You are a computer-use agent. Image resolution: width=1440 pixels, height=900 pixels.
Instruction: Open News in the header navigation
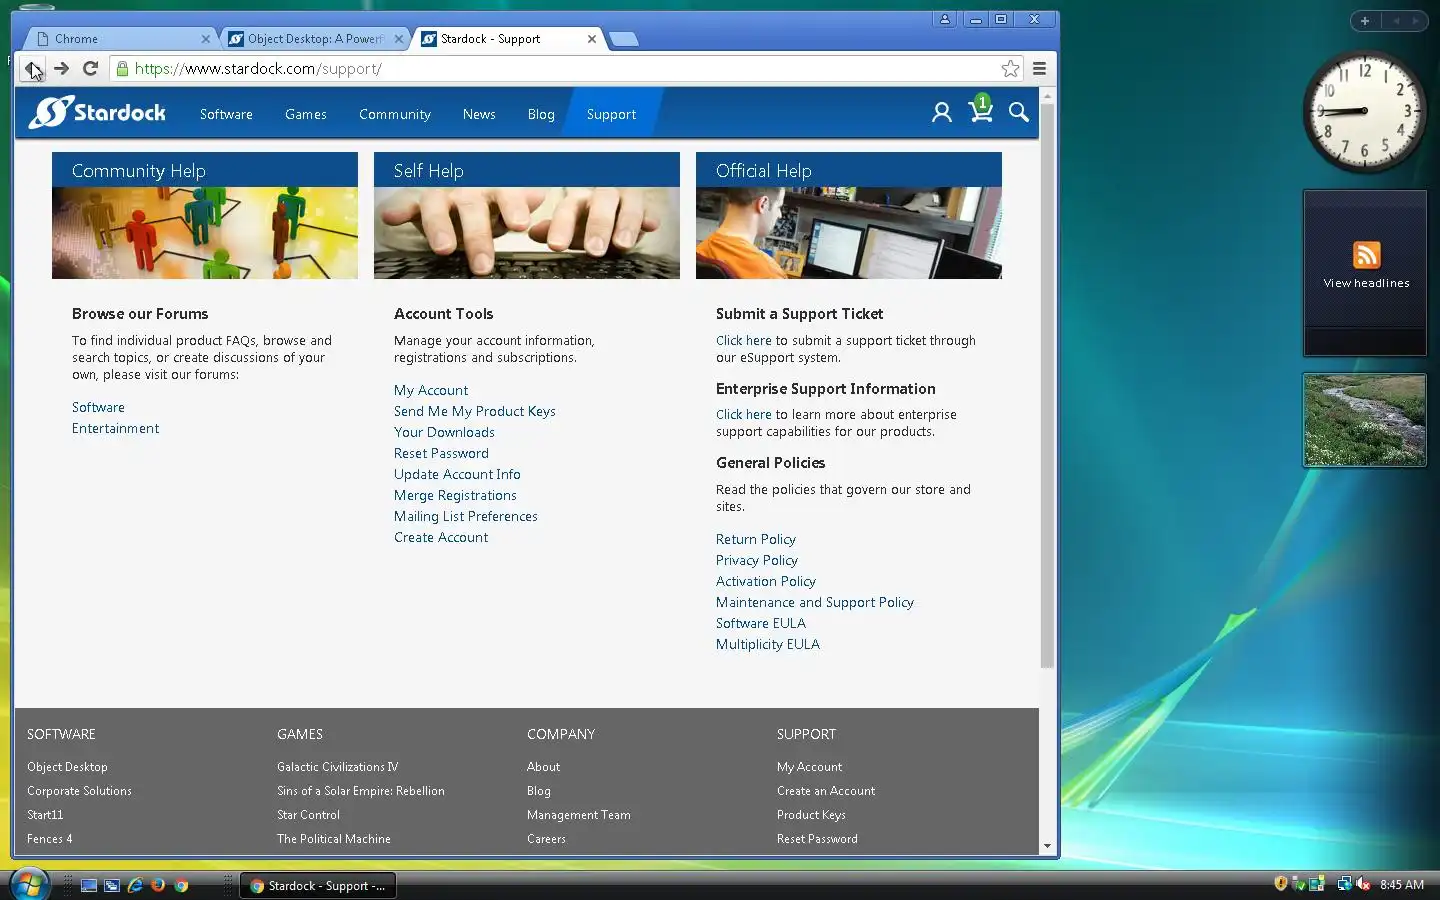(479, 114)
